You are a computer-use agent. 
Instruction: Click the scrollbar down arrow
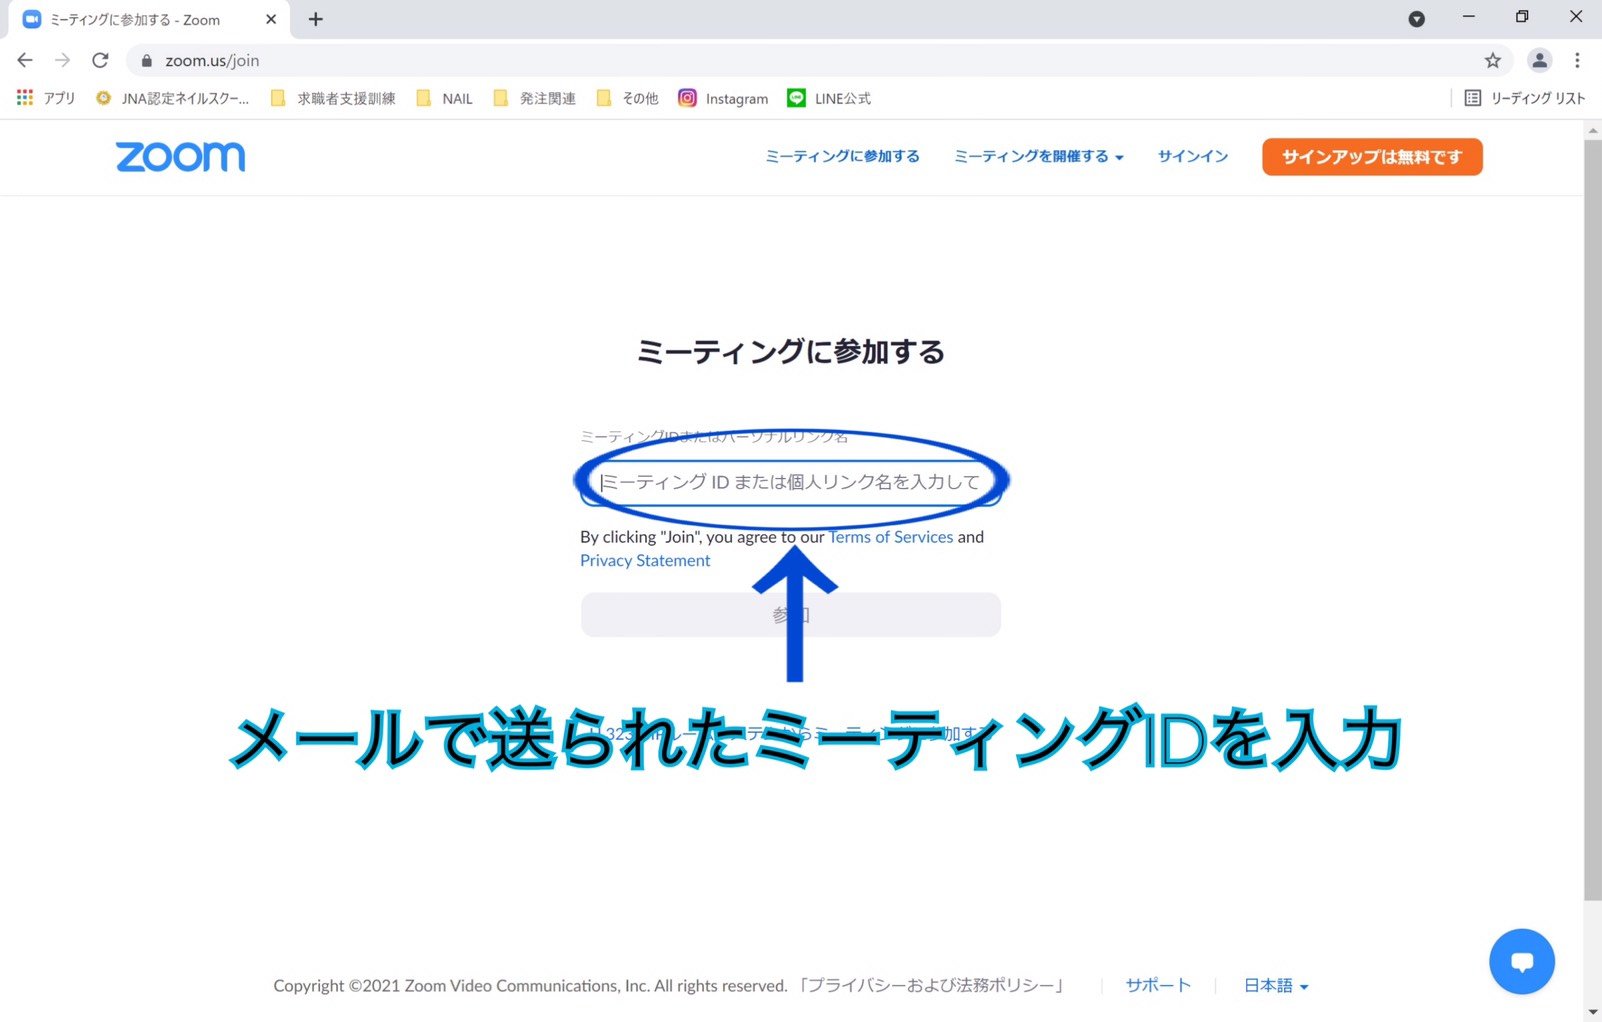click(1592, 1013)
